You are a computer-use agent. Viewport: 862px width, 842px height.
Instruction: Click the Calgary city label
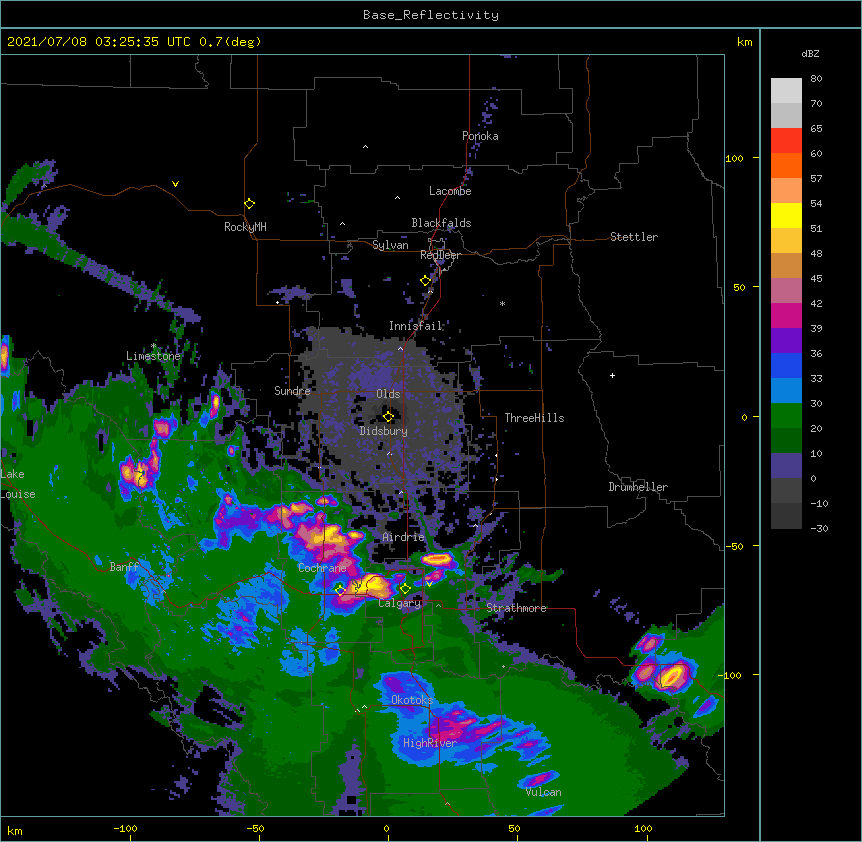click(x=400, y=603)
